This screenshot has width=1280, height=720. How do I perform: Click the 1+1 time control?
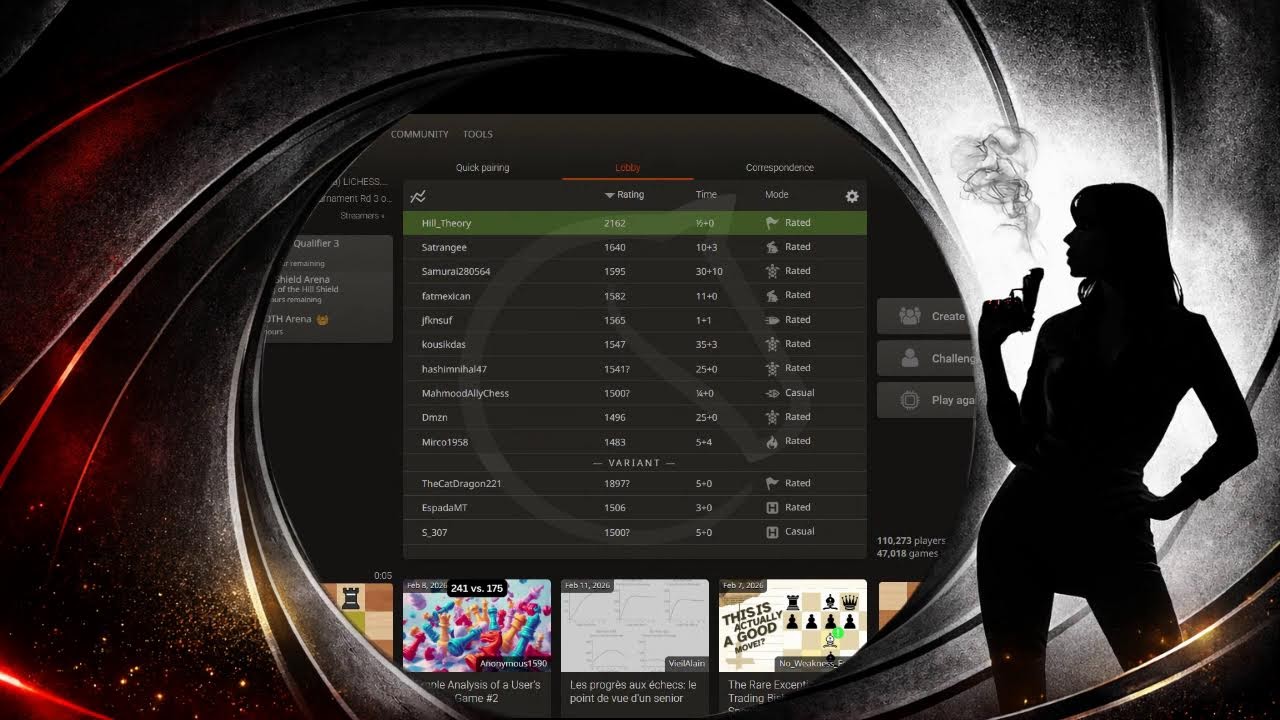(x=704, y=320)
